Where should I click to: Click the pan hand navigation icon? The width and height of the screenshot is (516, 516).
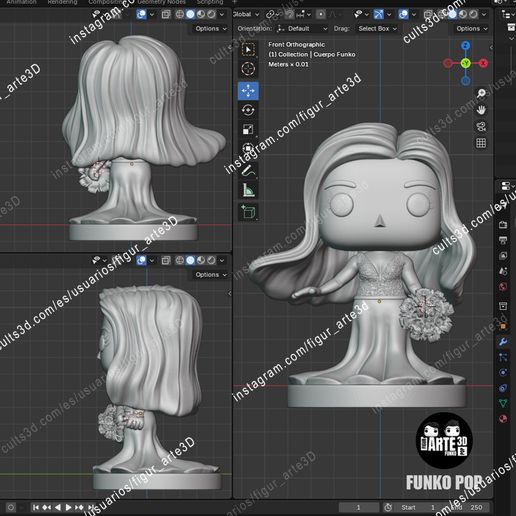point(481,110)
